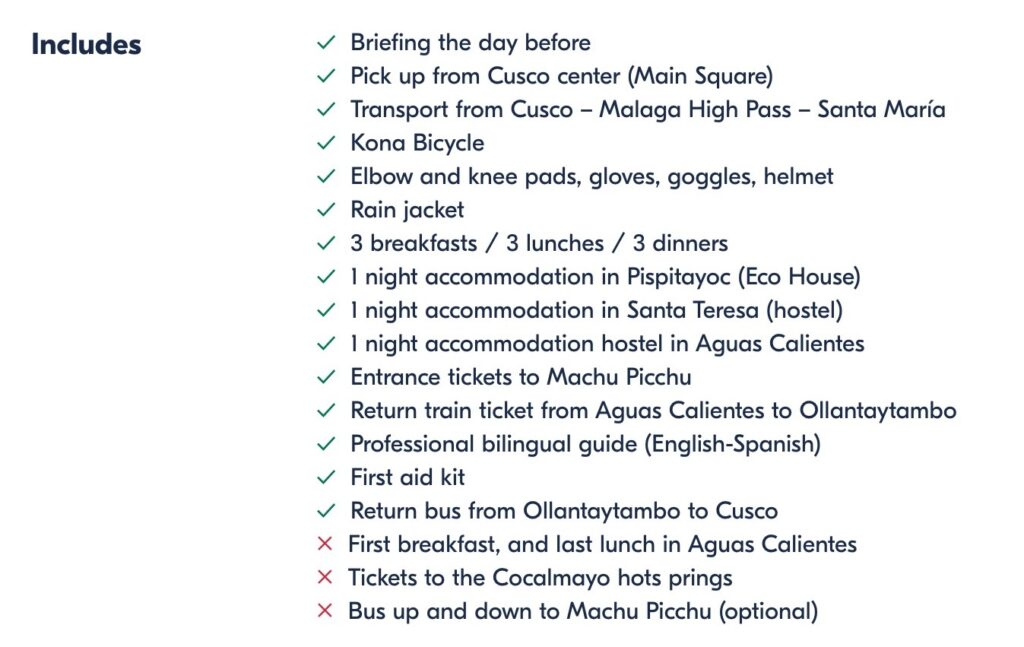Screen dimensions: 1024x647
Task: Click the checkmark next to Kona Bicycle
Action: click(x=325, y=143)
